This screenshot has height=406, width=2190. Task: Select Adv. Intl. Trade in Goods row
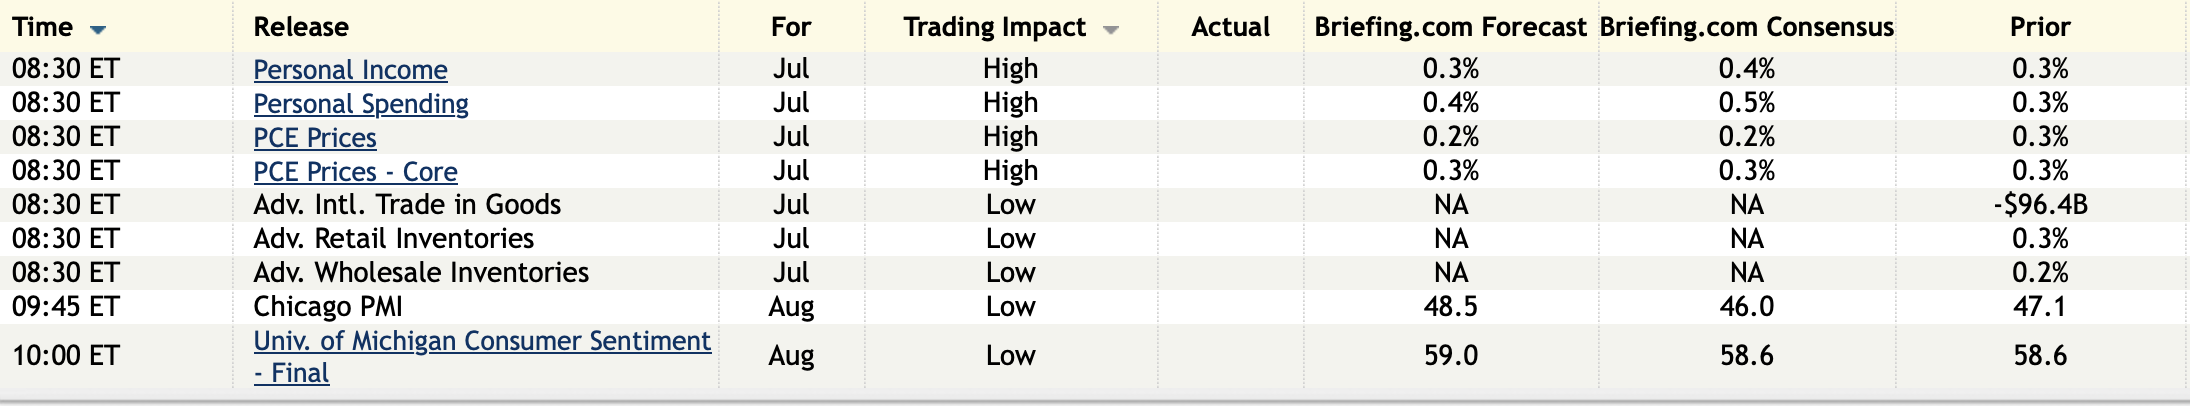(407, 205)
